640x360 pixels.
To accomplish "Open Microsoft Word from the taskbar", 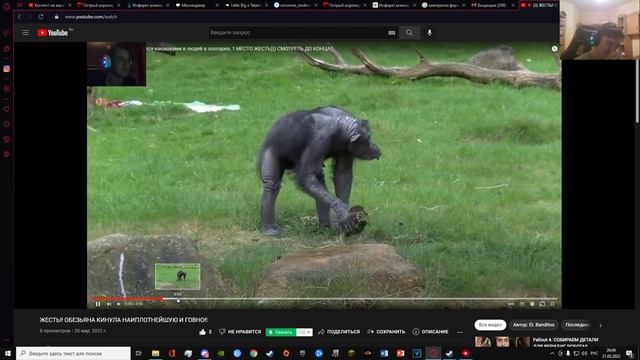I will [384, 353].
